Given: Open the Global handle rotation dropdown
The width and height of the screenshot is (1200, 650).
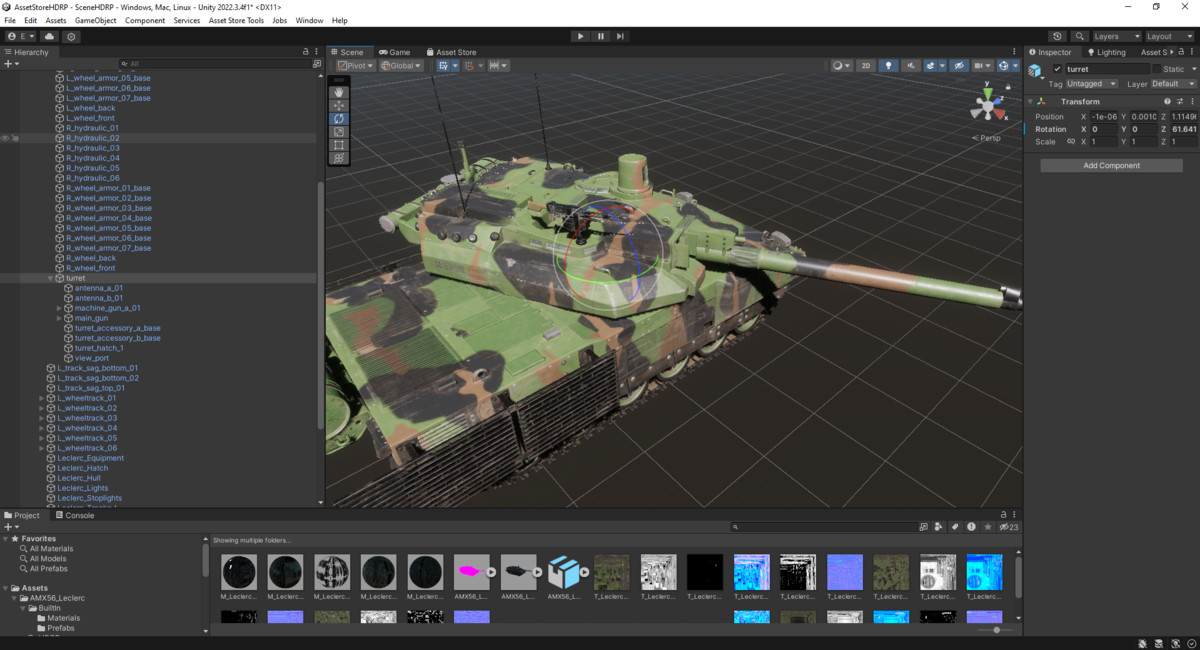Looking at the screenshot, I should (401, 66).
